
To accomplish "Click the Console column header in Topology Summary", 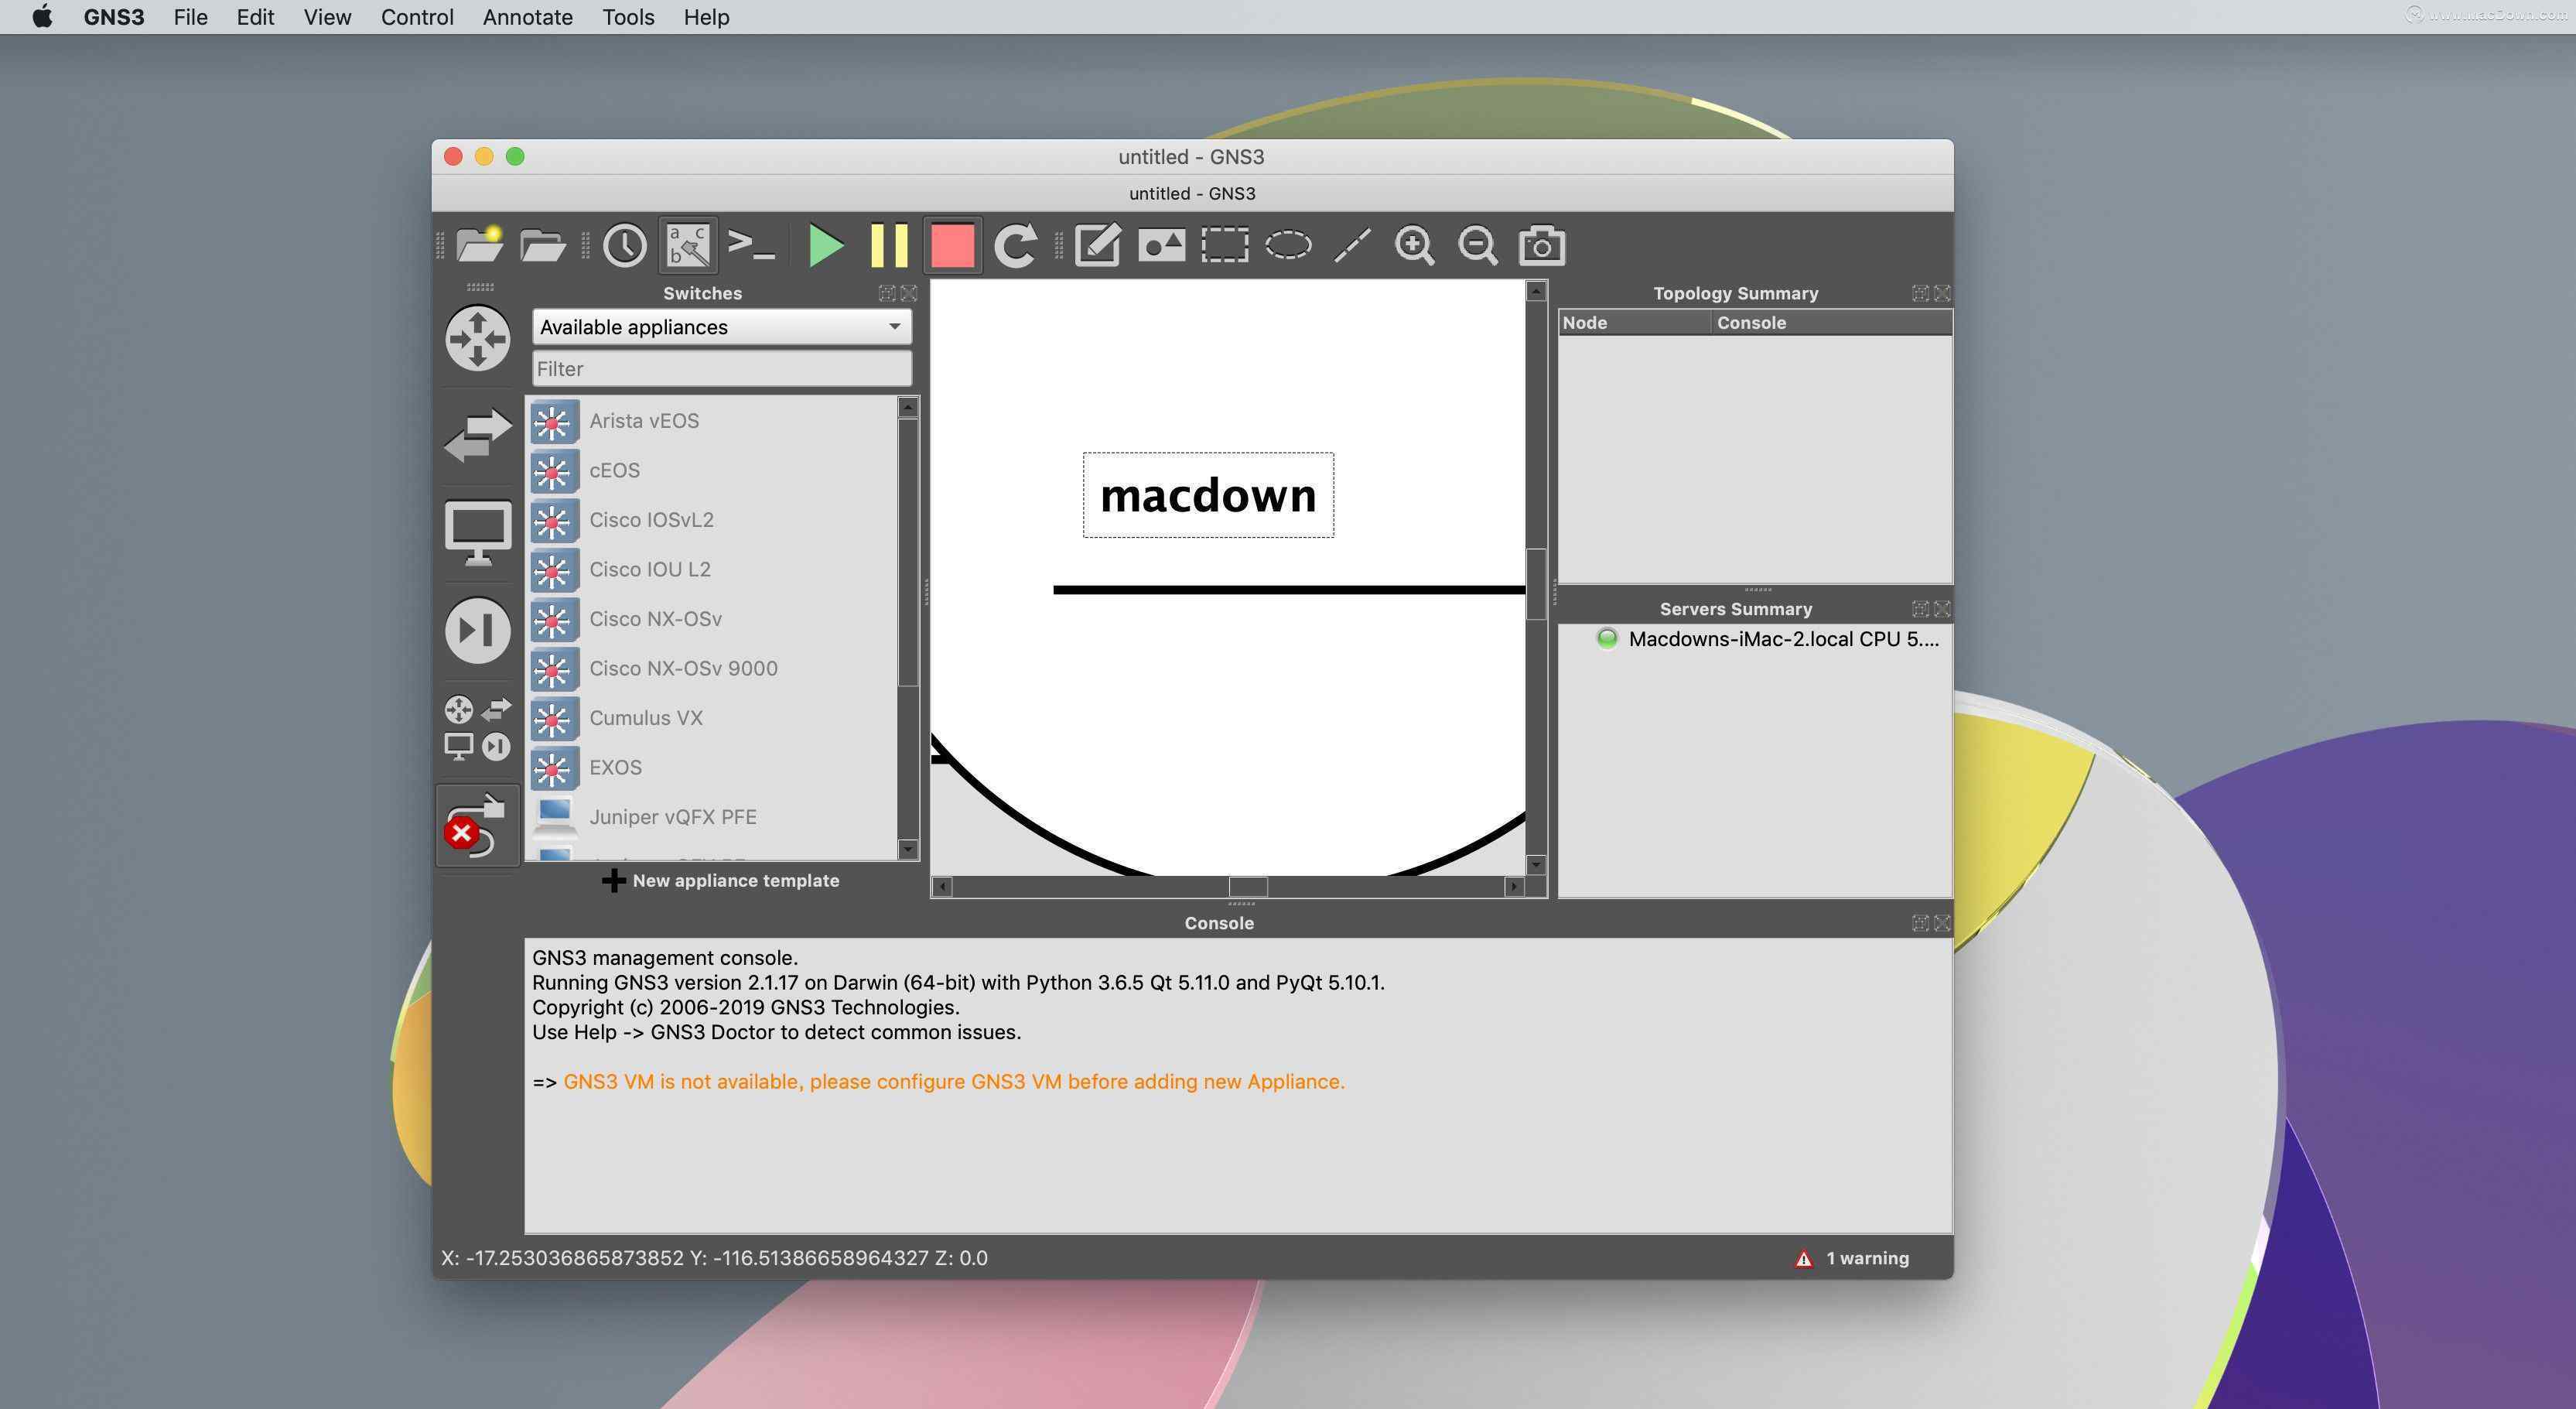I will click(1830, 323).
